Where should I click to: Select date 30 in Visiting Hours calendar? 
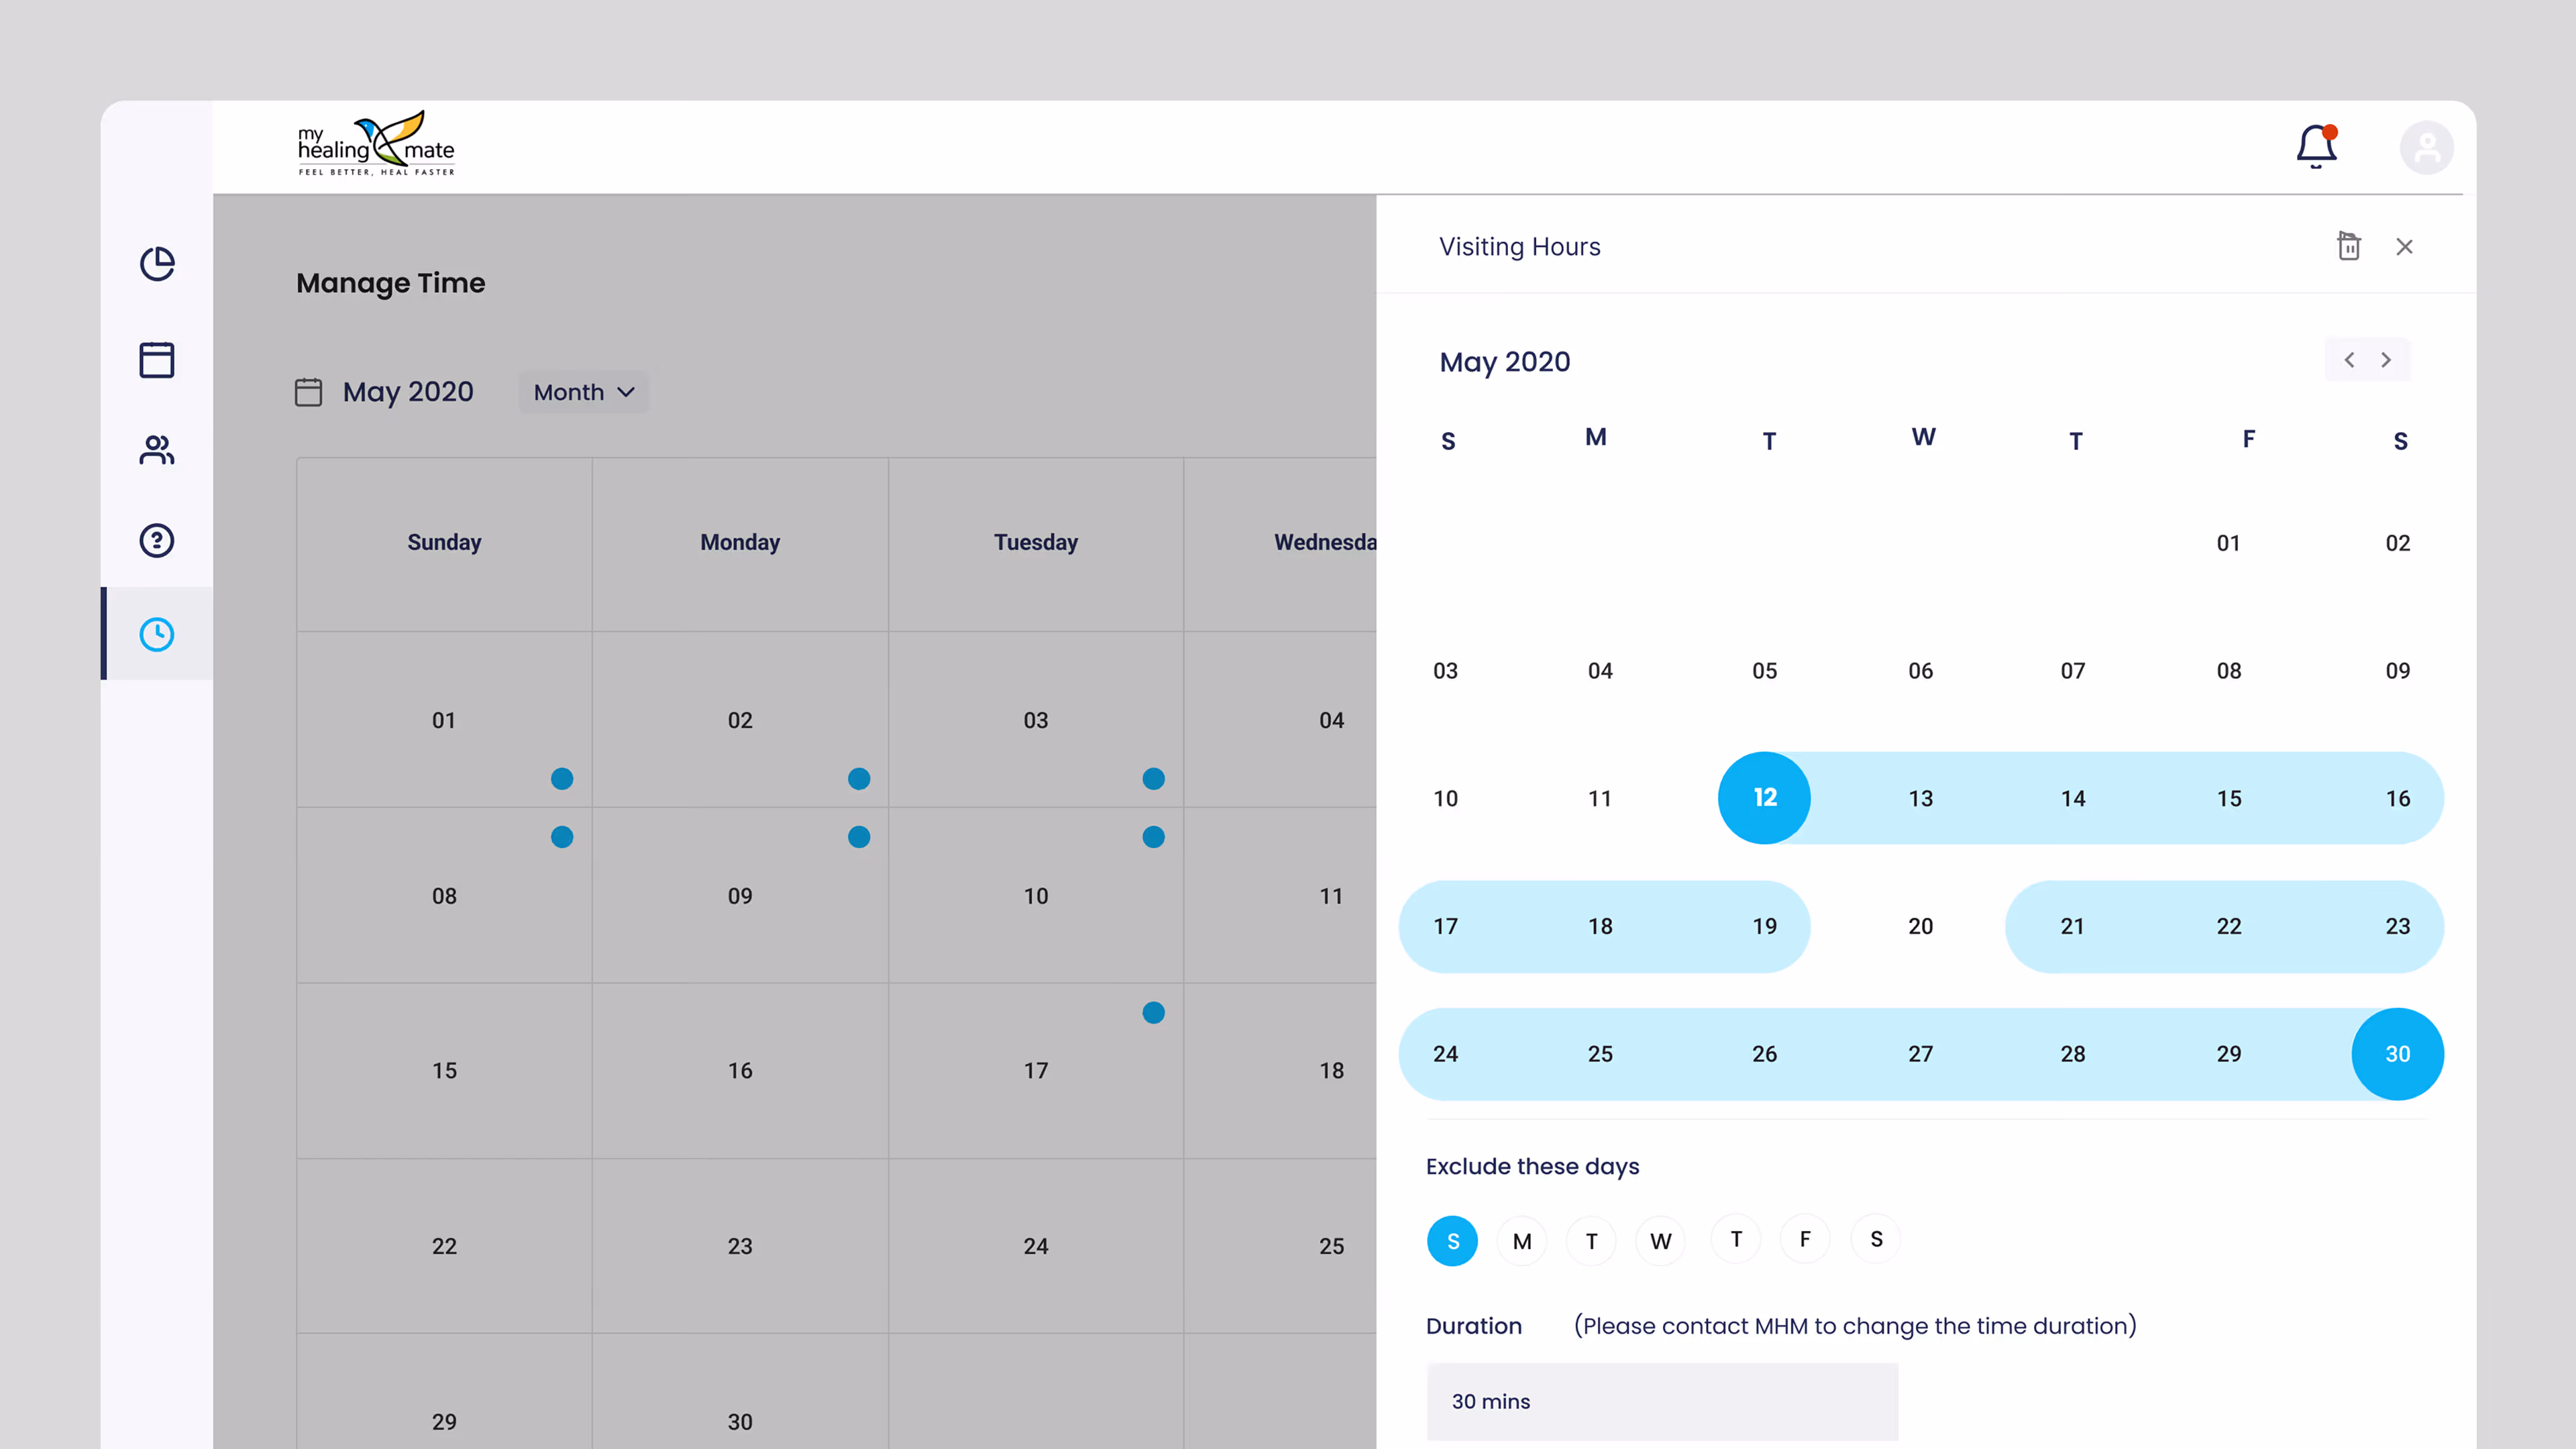[2397, 1054]
